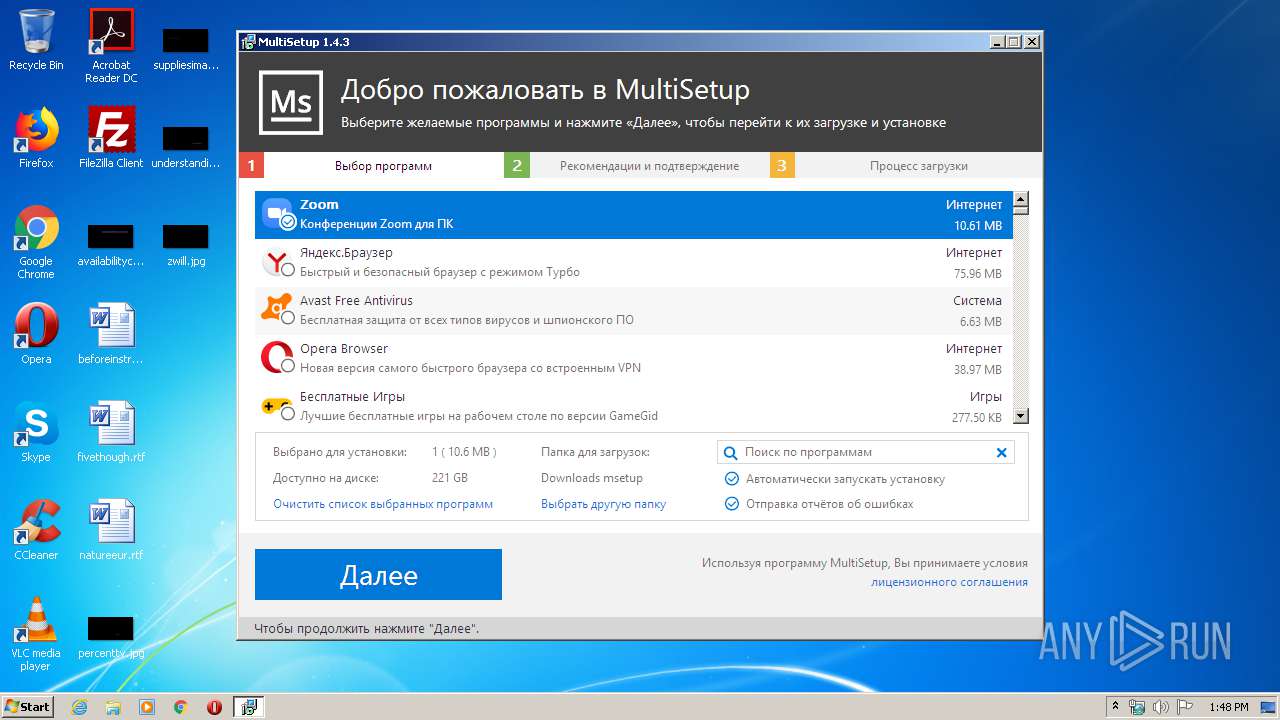
Task: Click Выбрать другую папку link
Action: tap(603, 504)
